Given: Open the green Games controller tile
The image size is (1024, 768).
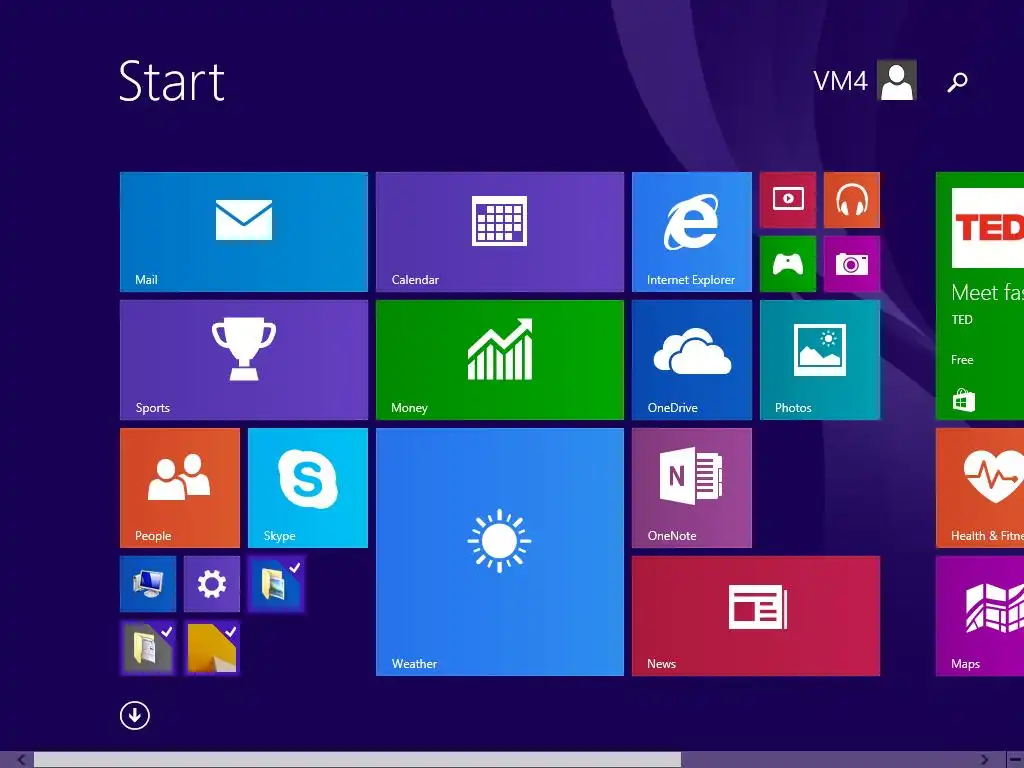Looking at the screenshot, I should tap(788, 264).
